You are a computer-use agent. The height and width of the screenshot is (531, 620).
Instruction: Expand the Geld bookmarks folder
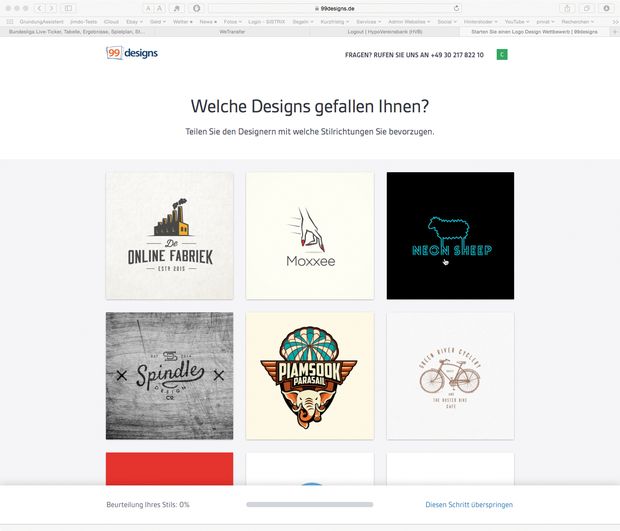[x=158, y=22]
